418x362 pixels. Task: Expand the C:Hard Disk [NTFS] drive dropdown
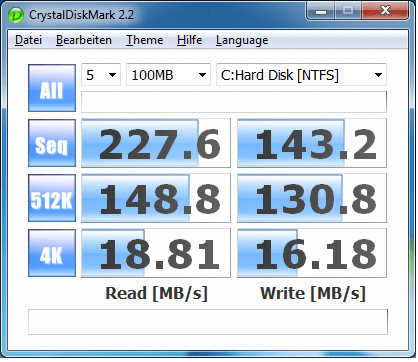(x=301, y=75)
